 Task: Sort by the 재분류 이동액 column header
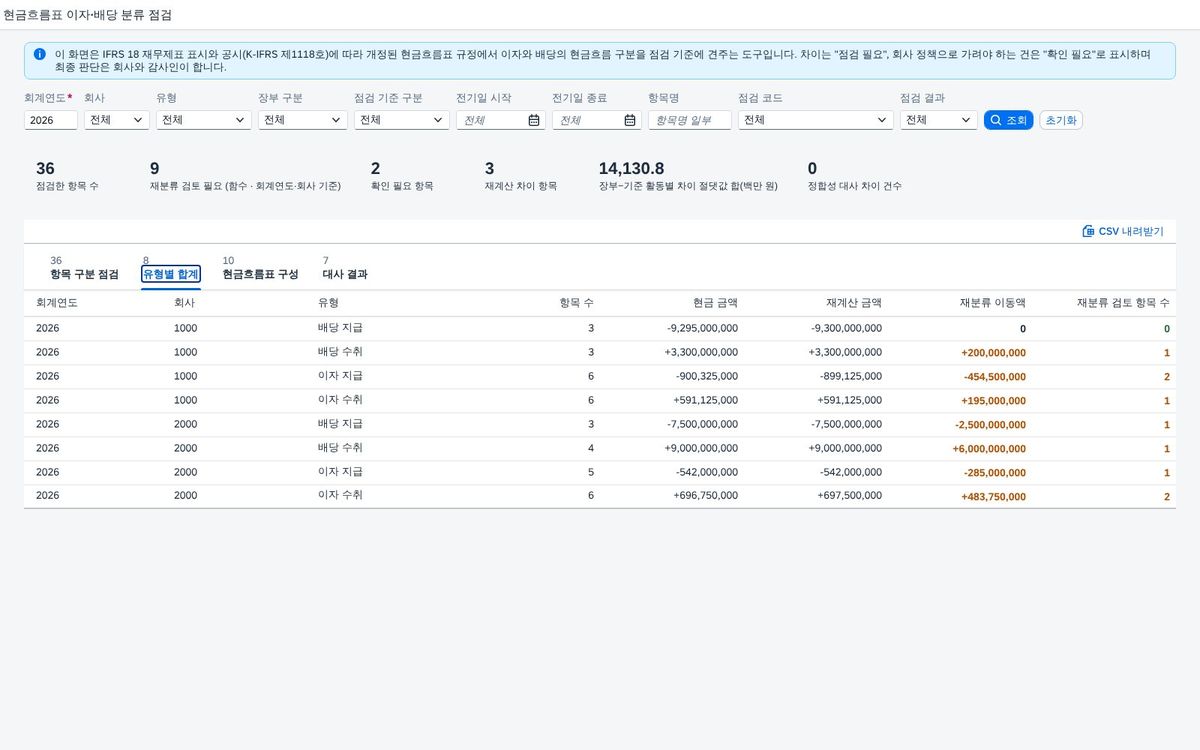pyautogui.click(x=992, y=302)
